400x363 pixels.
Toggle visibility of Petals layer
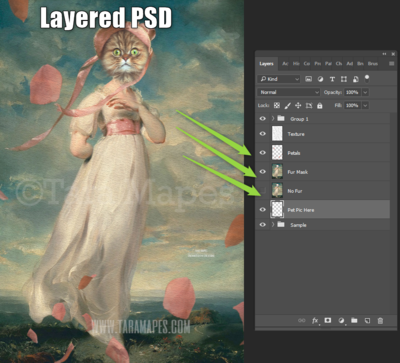263,153
